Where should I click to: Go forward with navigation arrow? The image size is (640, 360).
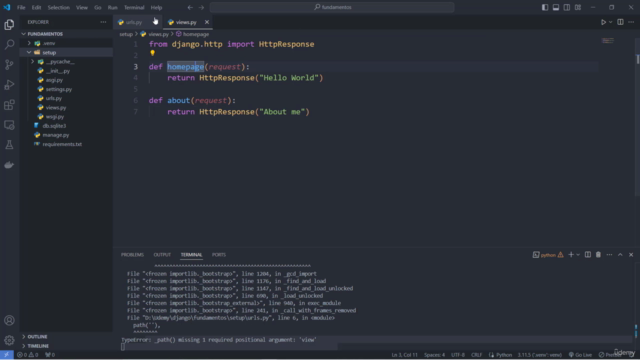(x=201, y=7)
